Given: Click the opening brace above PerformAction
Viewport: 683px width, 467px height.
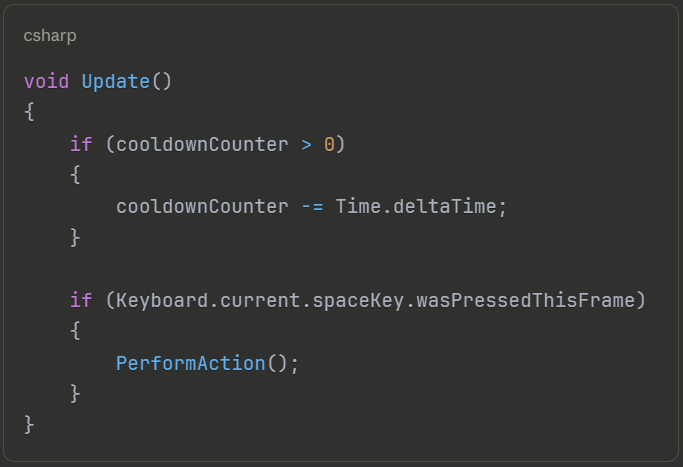Looking at the screenshot, I should click(x=75, y=331).
